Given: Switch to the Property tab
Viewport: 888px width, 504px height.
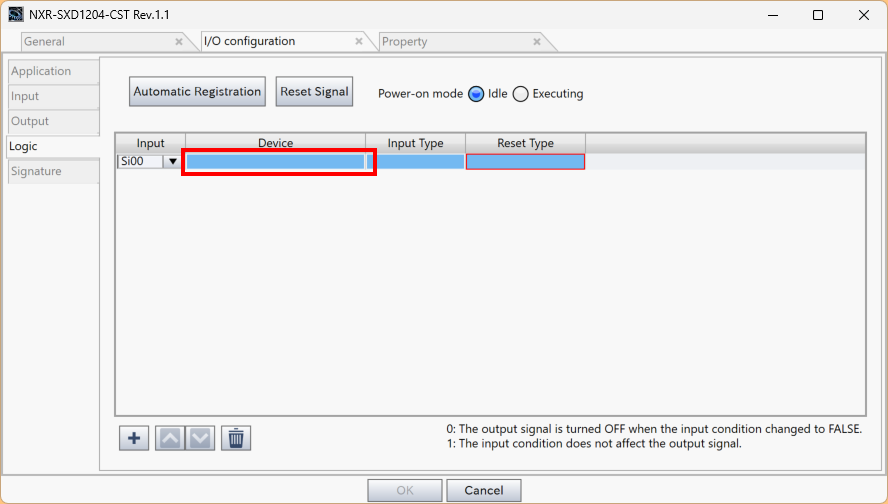Looking at the screenshot, I should pyautogui.click(x=404, y=41).
